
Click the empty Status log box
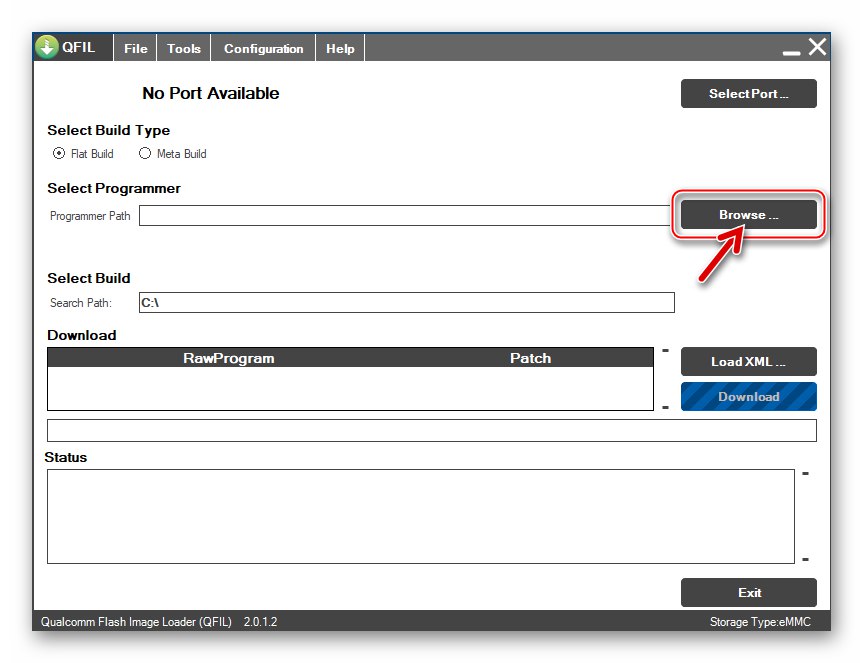click(421, 516)
